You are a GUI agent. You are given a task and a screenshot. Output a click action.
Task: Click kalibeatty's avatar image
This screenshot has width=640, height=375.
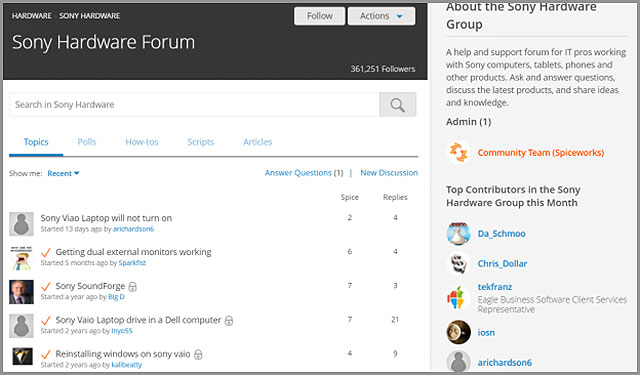point(21,357)
